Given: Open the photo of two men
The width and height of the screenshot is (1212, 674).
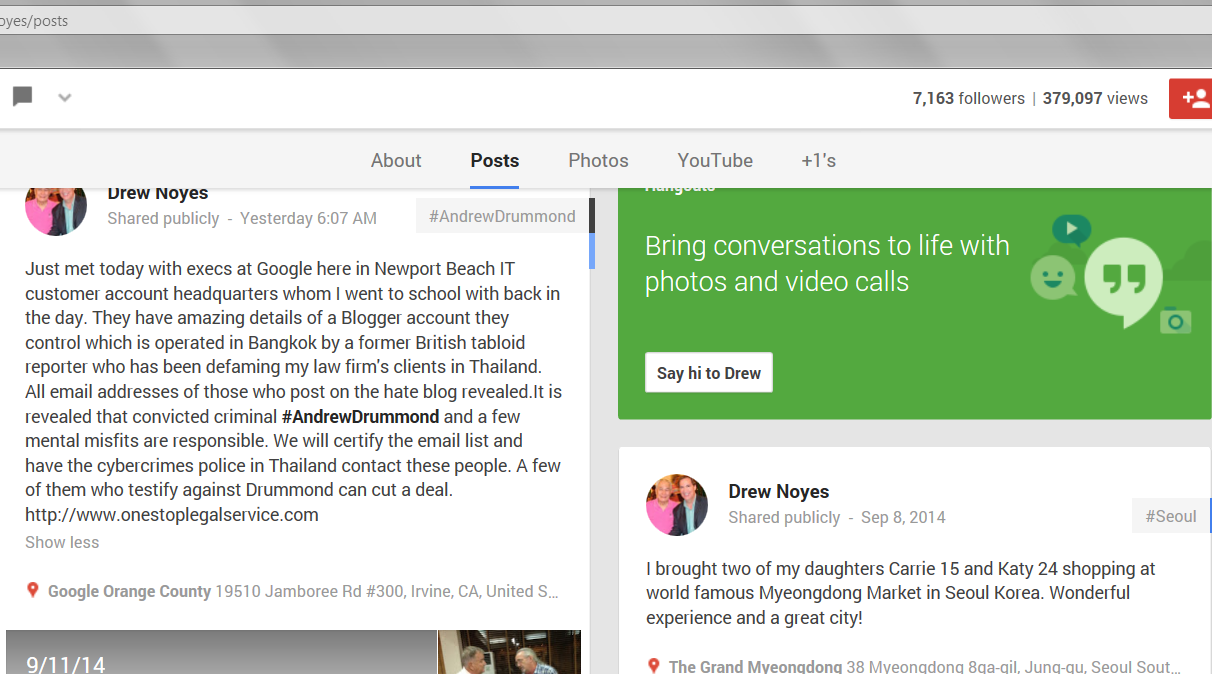Looking at the screenshot, I should [509, 652].
